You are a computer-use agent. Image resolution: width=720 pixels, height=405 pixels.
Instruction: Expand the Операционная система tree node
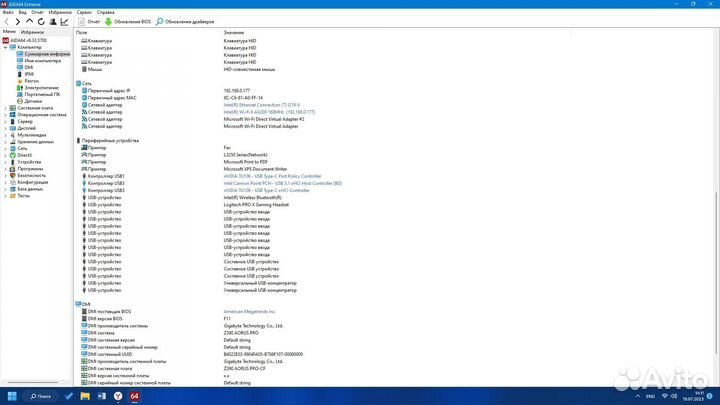click(6, 115)
